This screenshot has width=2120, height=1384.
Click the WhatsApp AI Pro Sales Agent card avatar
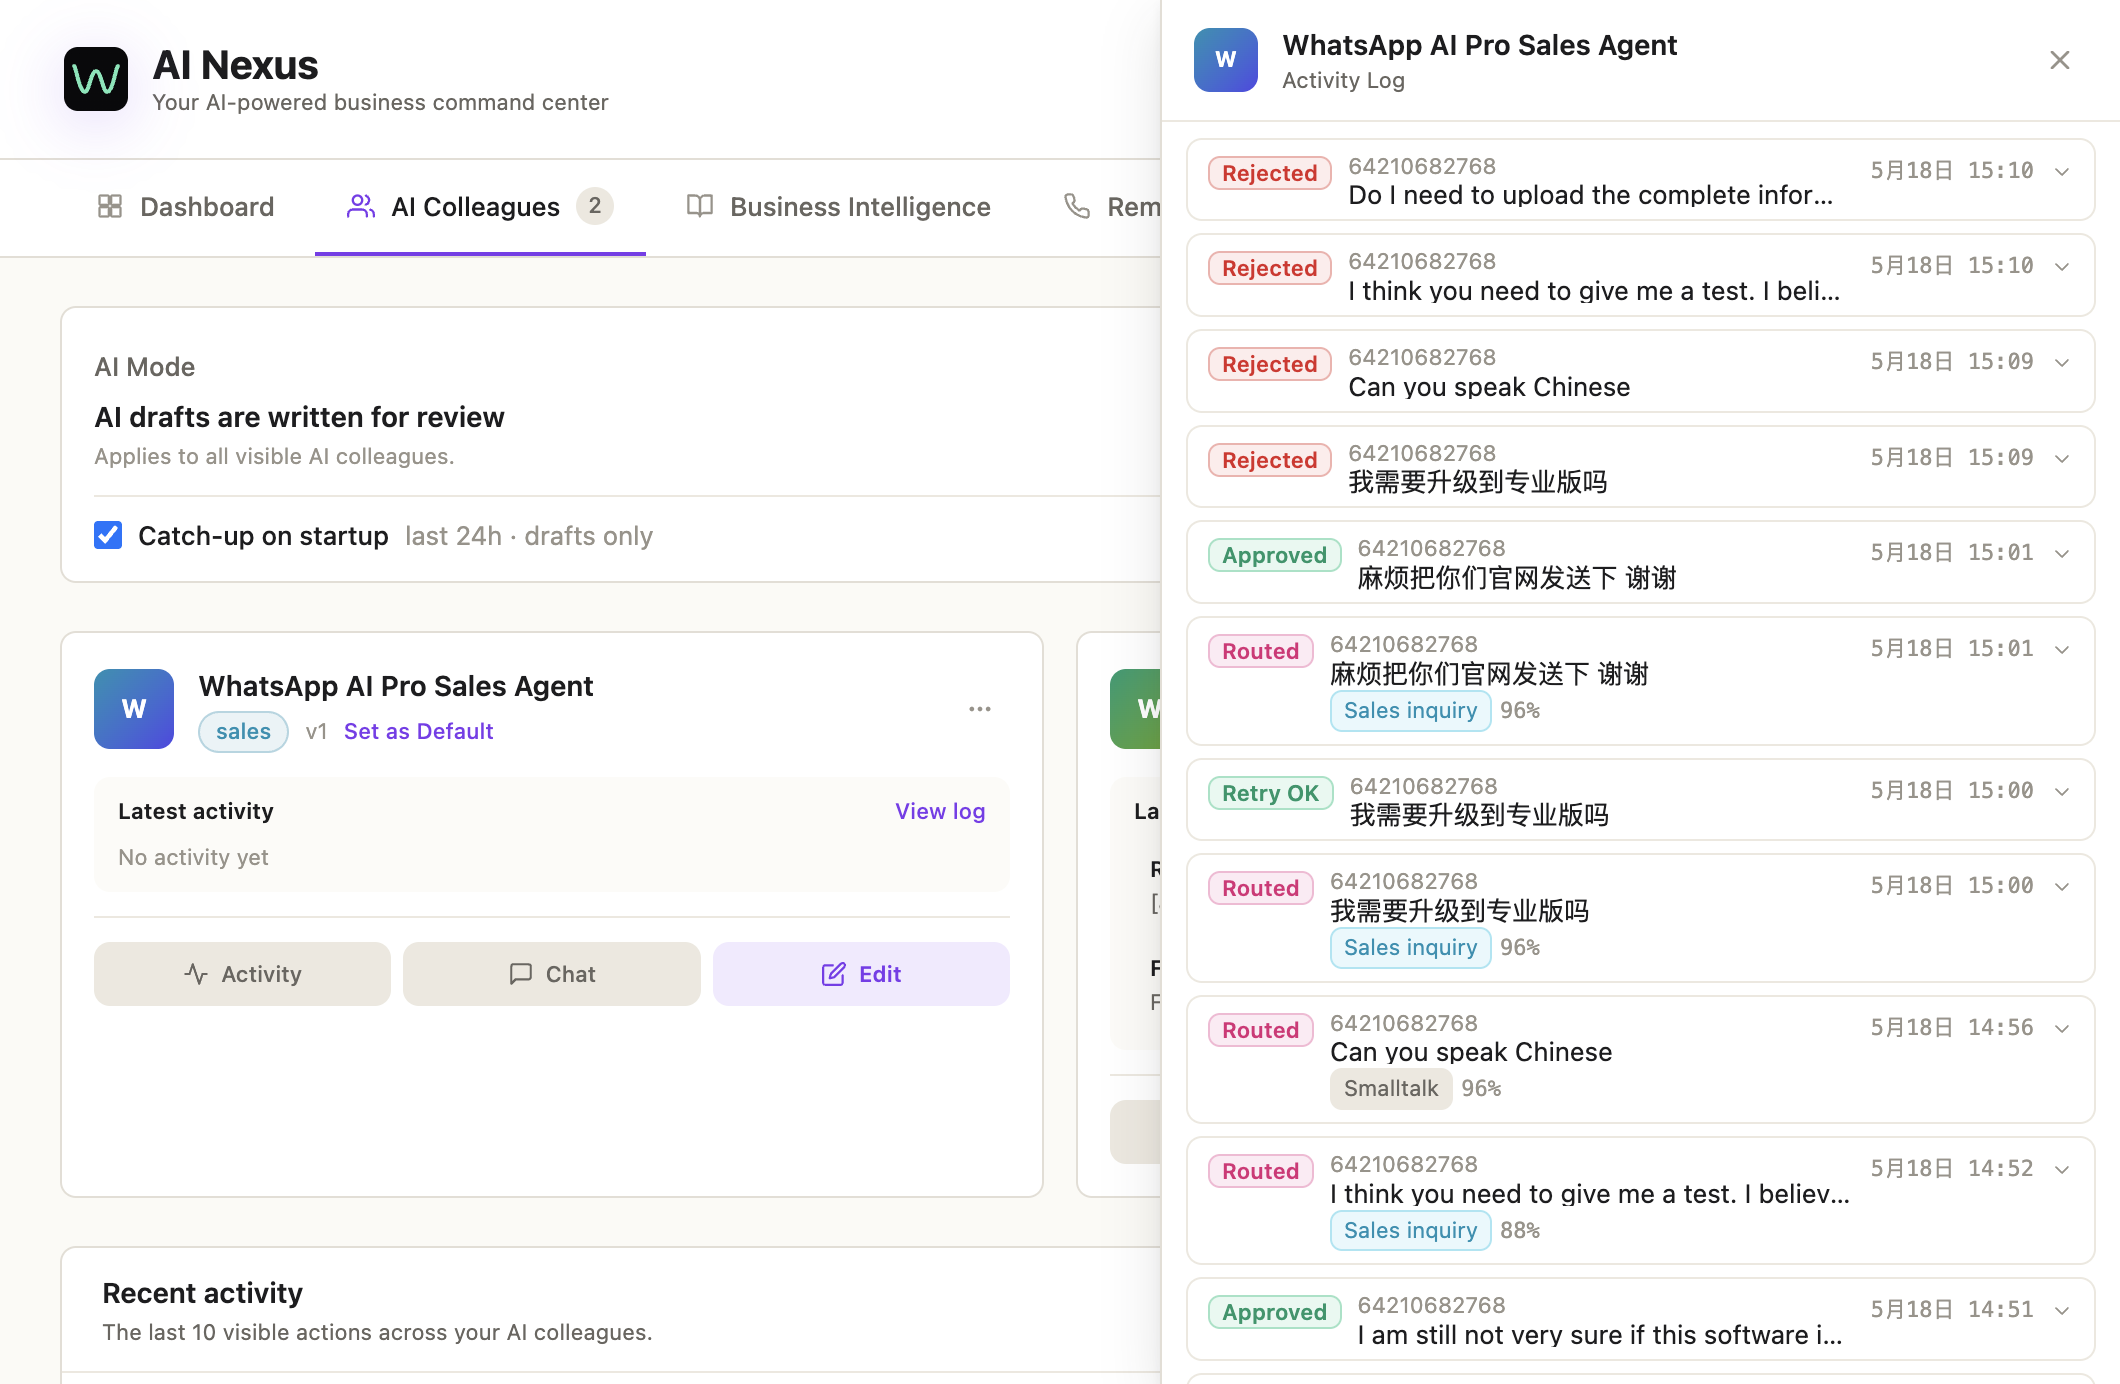tap(134, 709)
